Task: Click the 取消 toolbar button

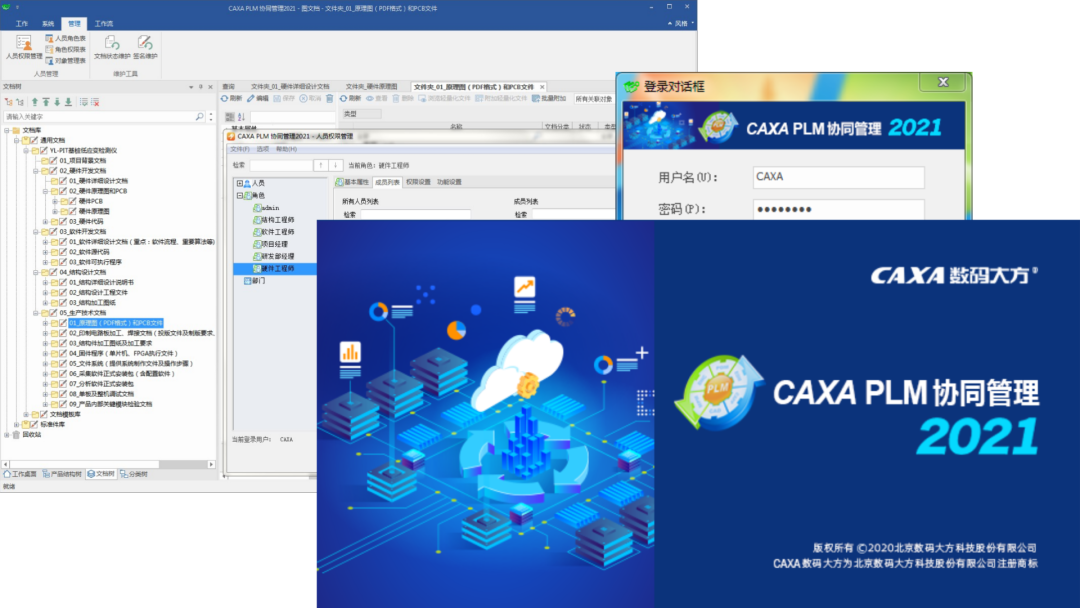Action: click(311, 98)
